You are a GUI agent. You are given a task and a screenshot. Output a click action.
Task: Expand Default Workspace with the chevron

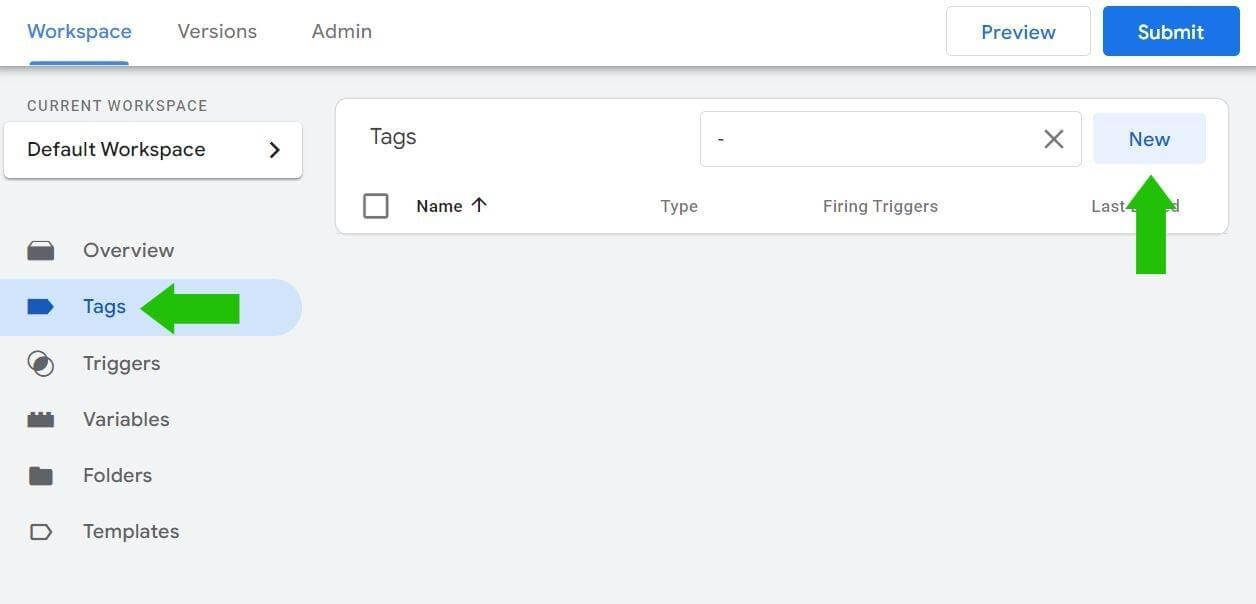(x=275, y=149)
